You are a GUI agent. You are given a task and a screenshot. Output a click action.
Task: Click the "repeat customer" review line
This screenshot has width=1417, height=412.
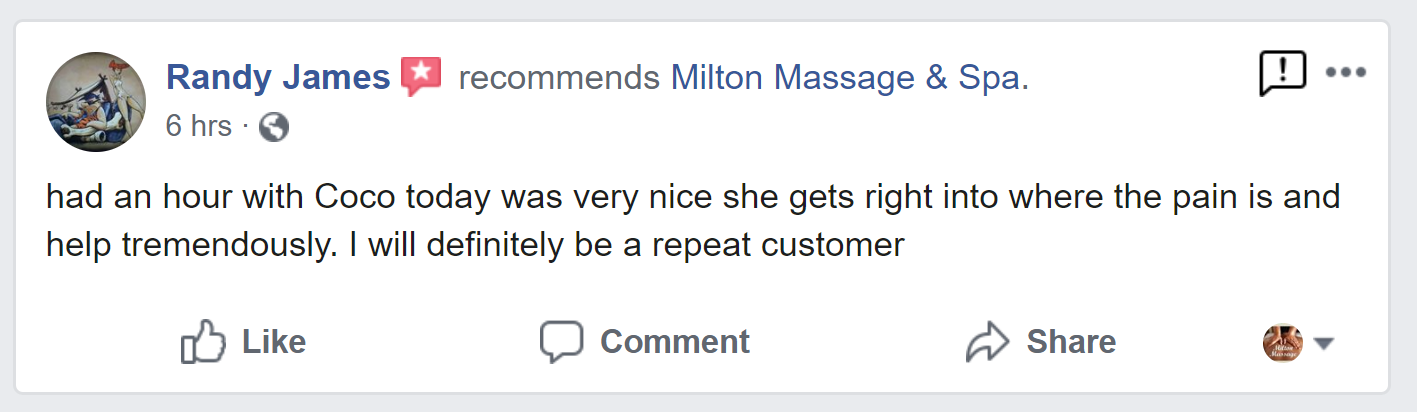[475, 244]
